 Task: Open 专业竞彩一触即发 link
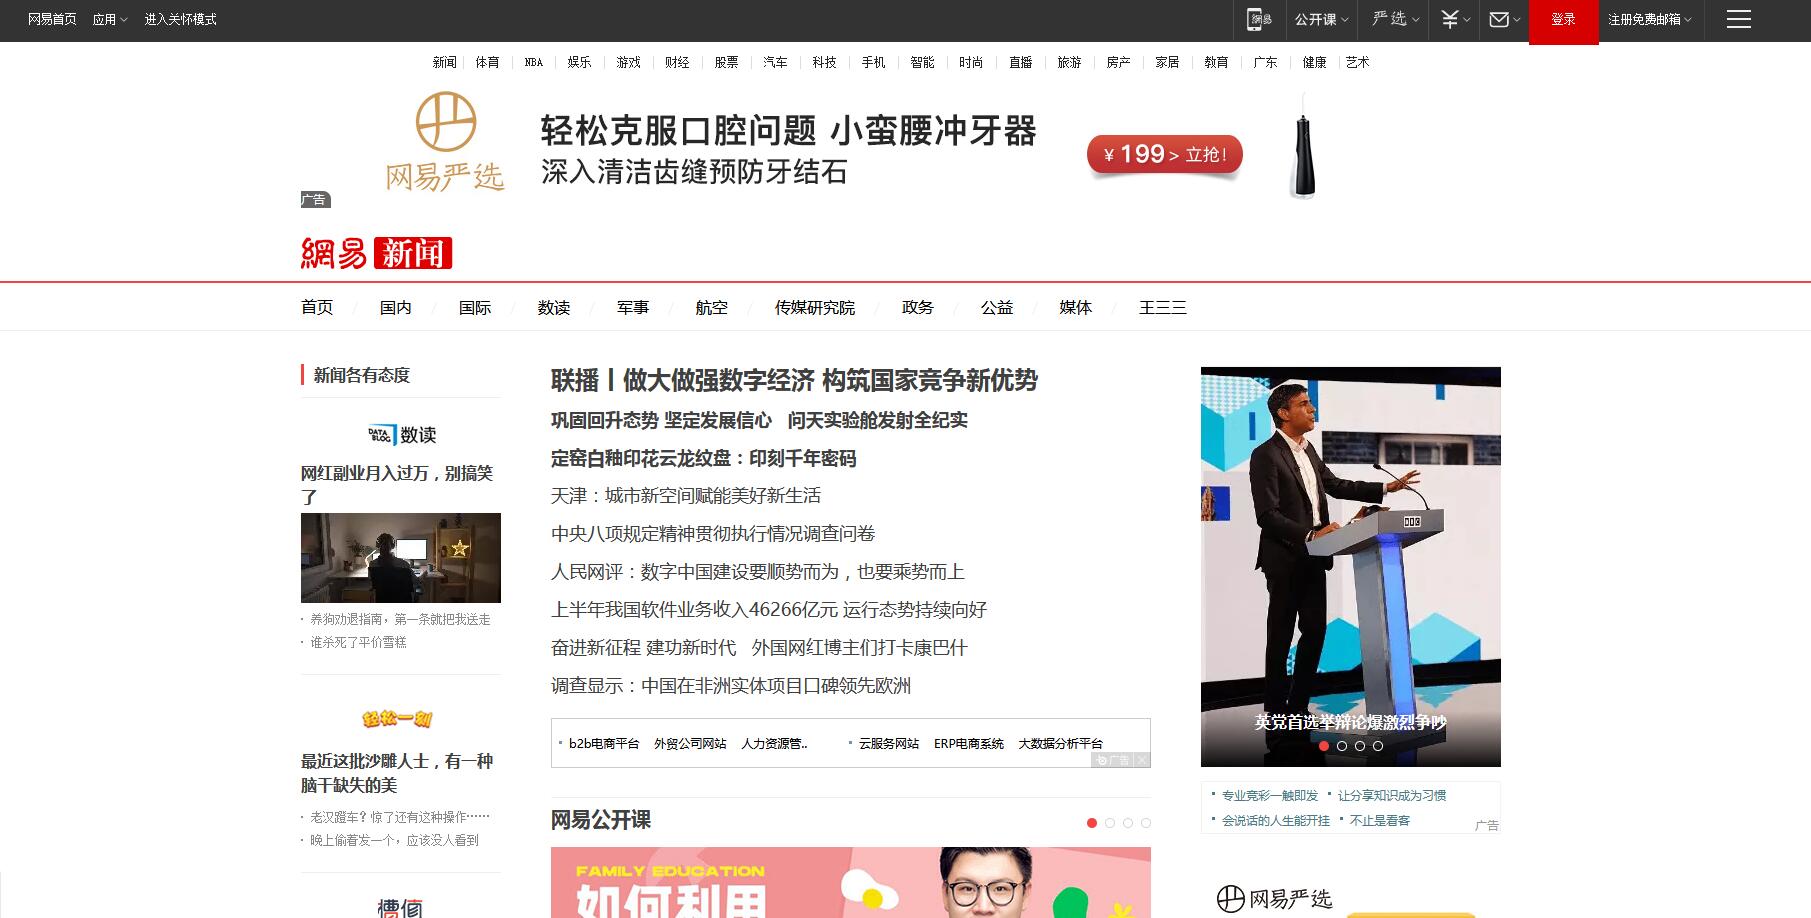(1270, 796)
